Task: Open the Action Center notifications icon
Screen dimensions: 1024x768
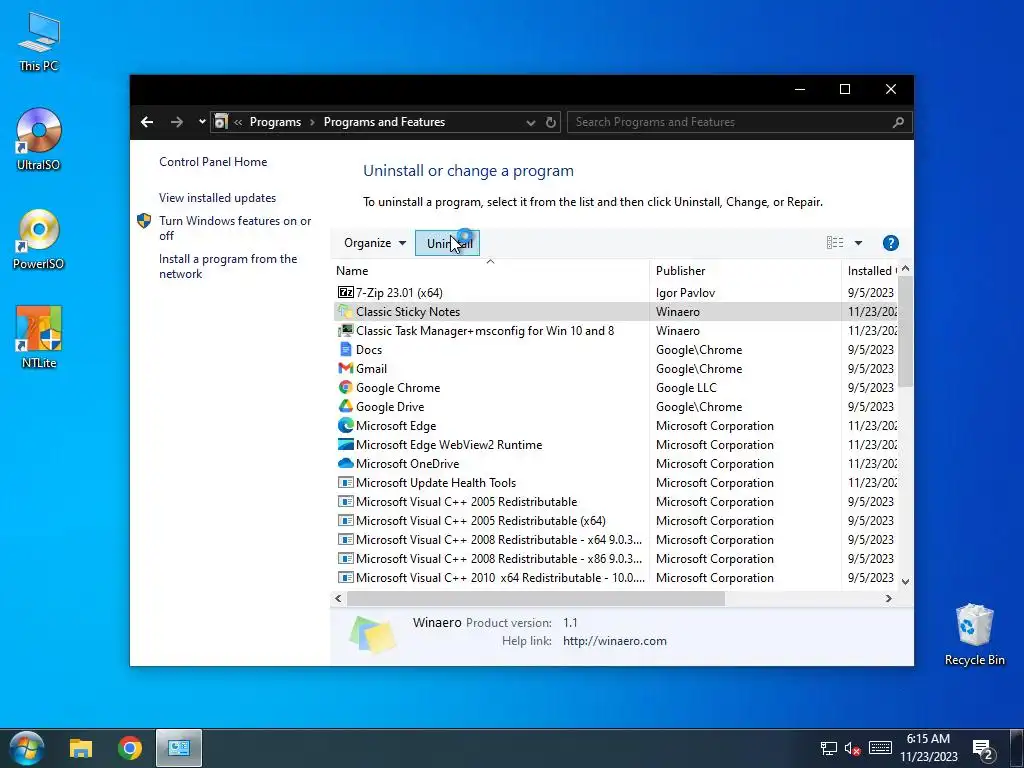Action: (x=983, y=749)
